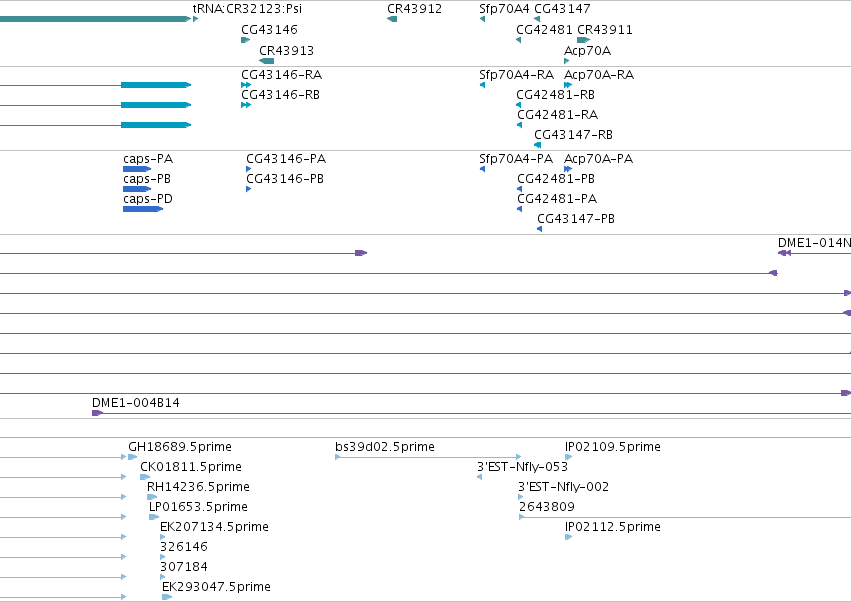Click the bs39d02.5prime EST label
This screenshot has width=851, height=602.
[385, 447]
